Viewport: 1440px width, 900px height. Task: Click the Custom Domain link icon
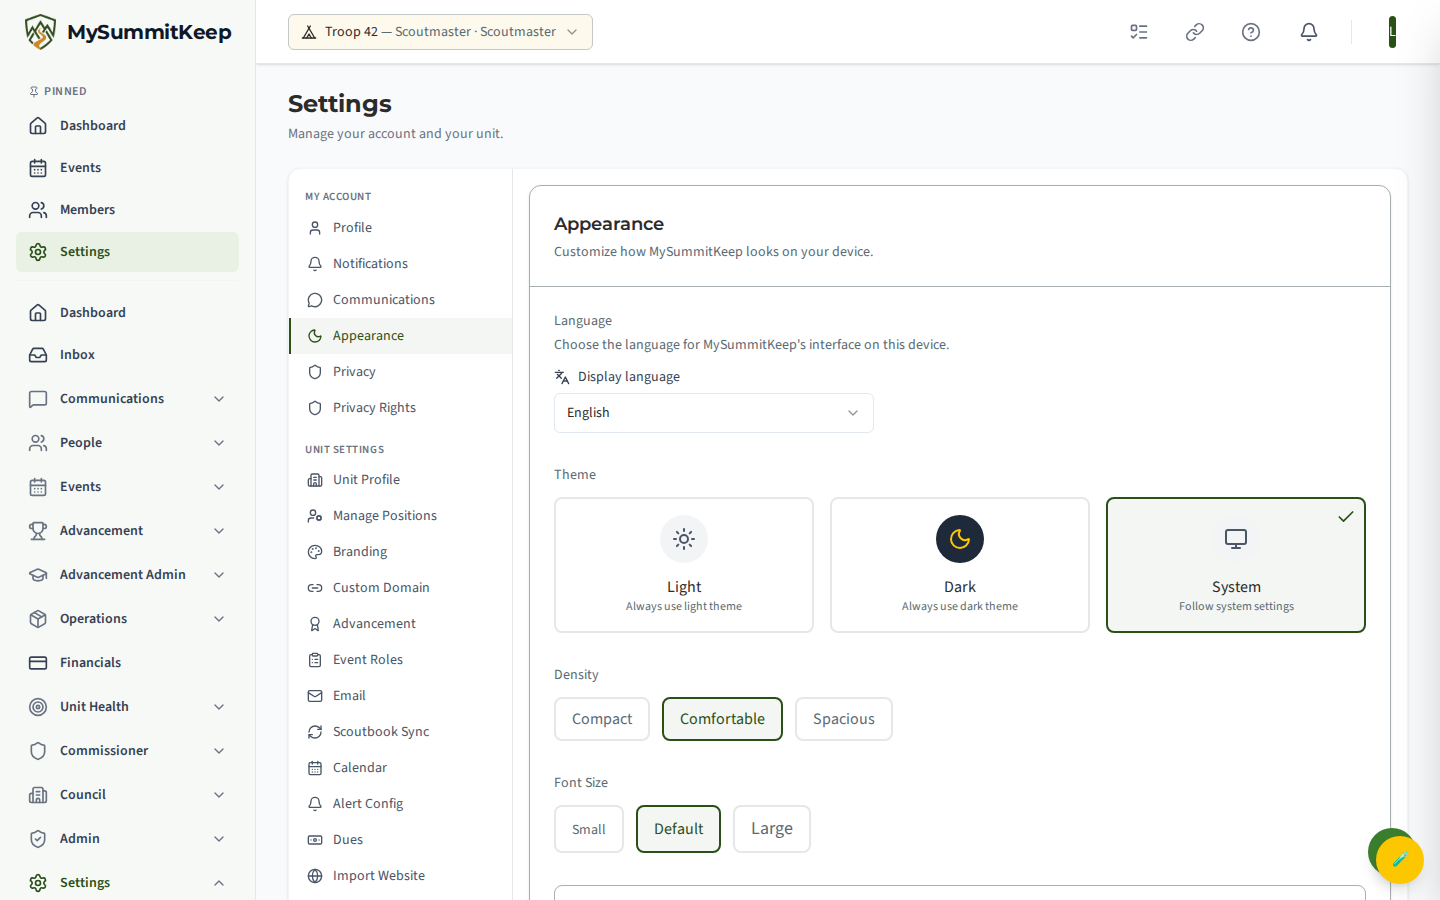[315, 588]
